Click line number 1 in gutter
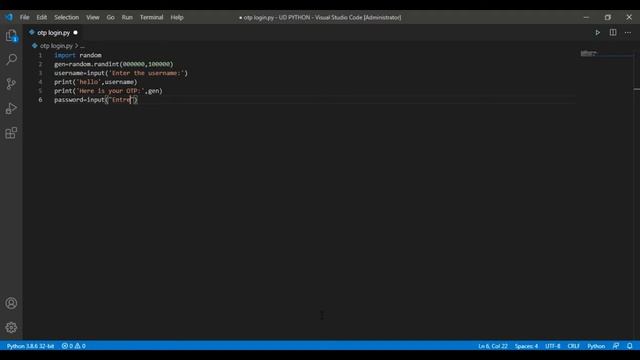Image resolution: width=640 pixels, height=360 pixels. point(40,55)
